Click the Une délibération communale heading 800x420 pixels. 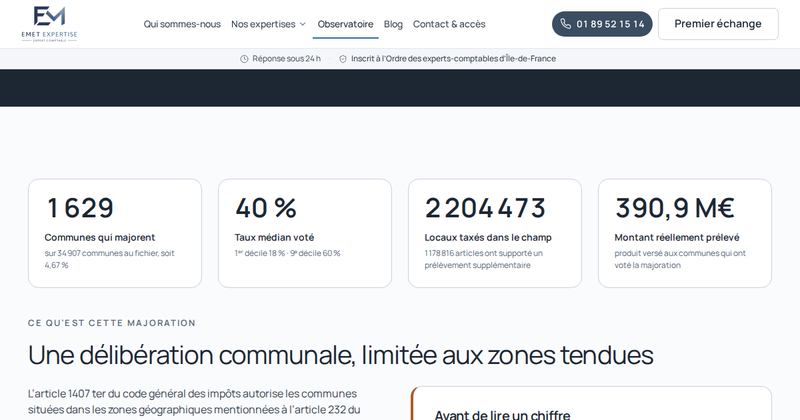pyautogui.click(x=340, y=355)
